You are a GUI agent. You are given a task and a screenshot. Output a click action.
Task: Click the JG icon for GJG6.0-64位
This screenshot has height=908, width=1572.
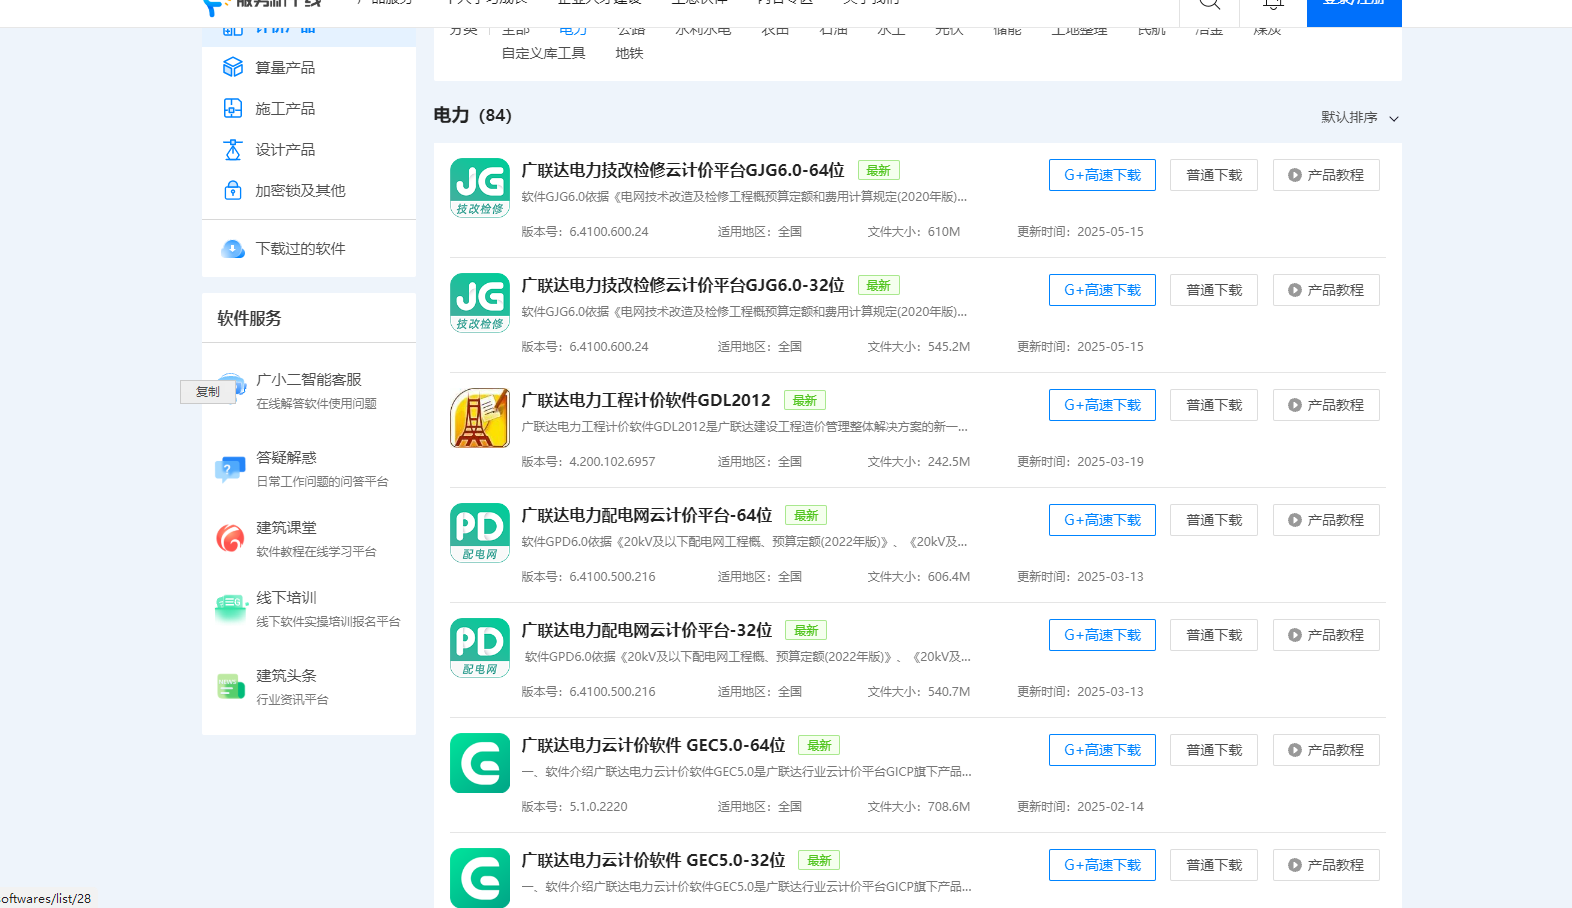pos(480,188)
